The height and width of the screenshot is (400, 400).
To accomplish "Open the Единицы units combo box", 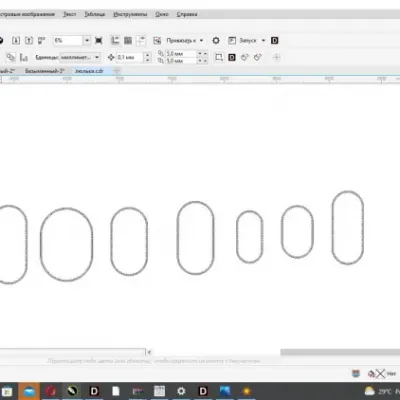I will click(80, 57).
